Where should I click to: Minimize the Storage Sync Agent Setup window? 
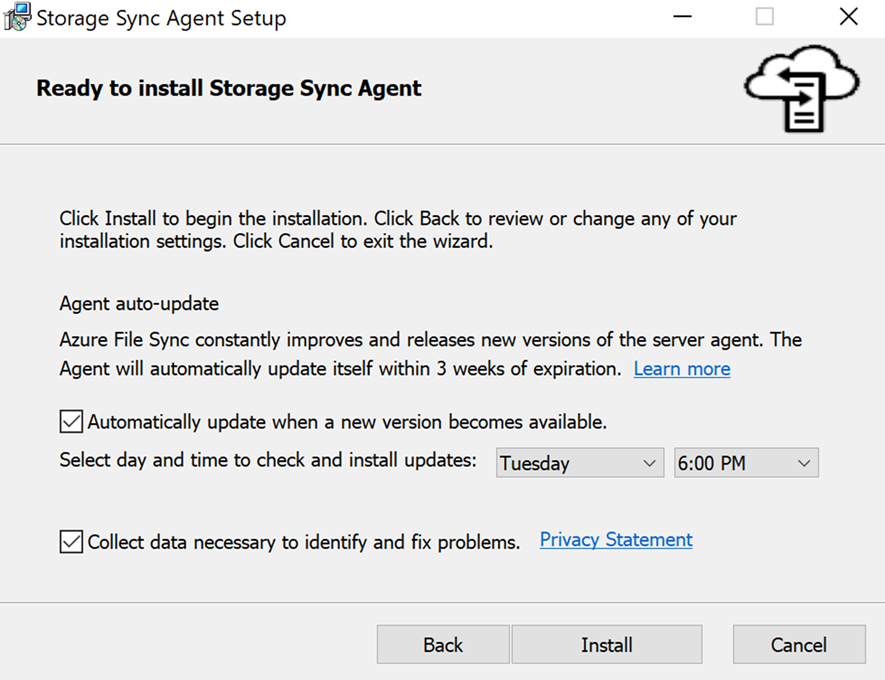(x=682, y=16)
